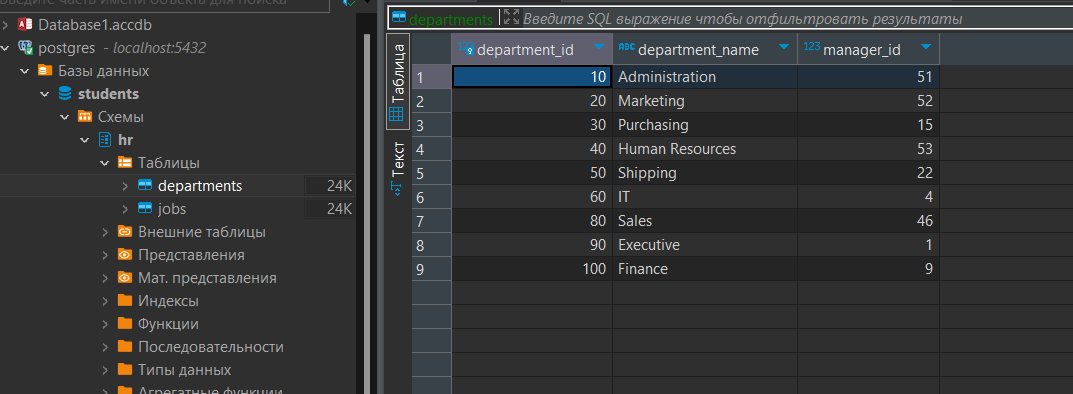The width and height of the screenshot is (1073, 394).
Task: Select the Последовательности tree item
Action: pos(211,347)
